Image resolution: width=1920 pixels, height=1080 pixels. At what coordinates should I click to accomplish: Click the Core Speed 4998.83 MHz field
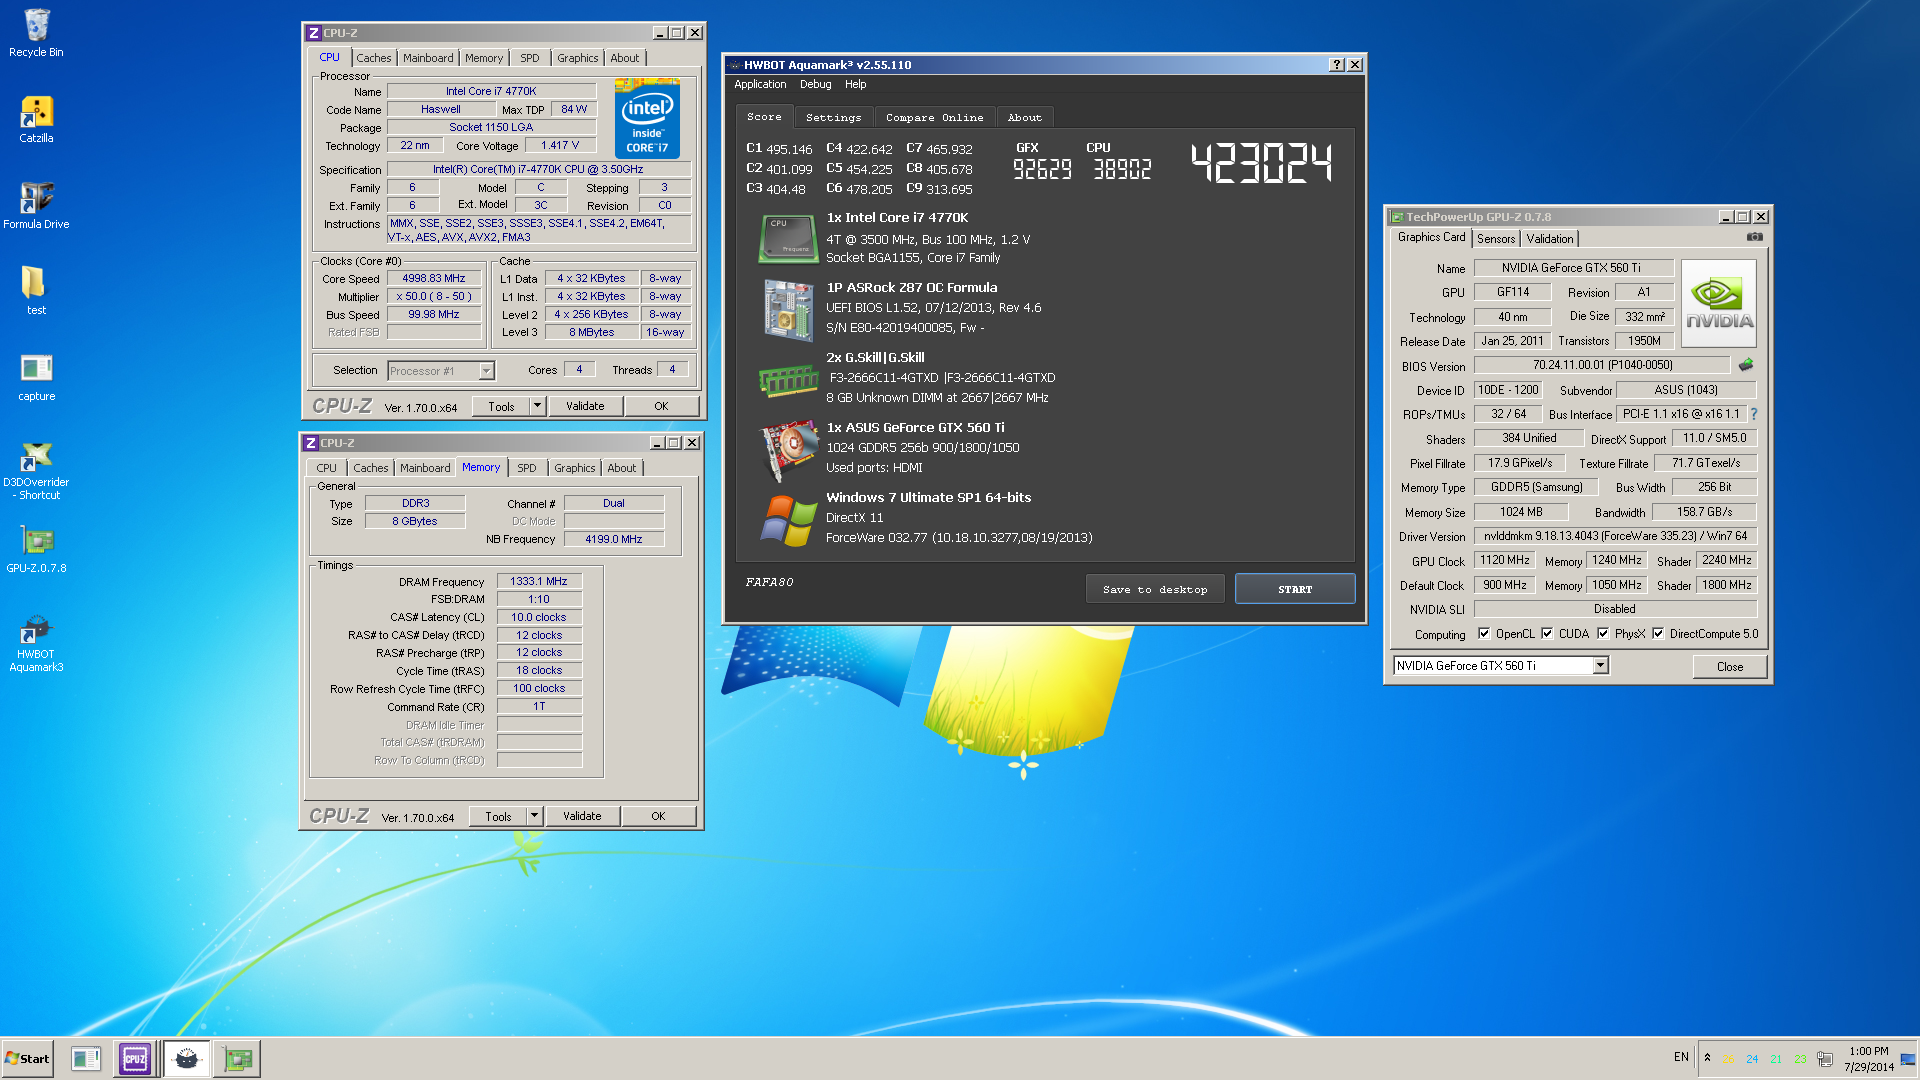point(434,279)
